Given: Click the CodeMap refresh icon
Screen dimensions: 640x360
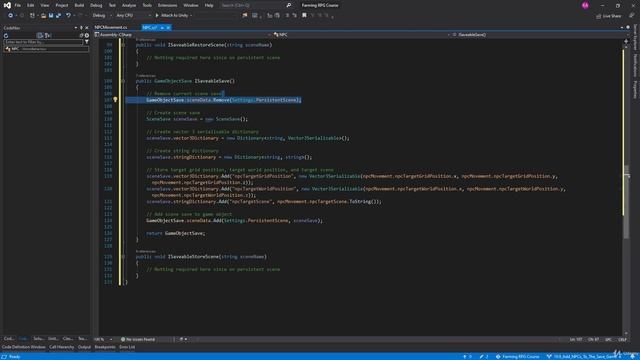Looking at the screenshot, I should [6, 36].
